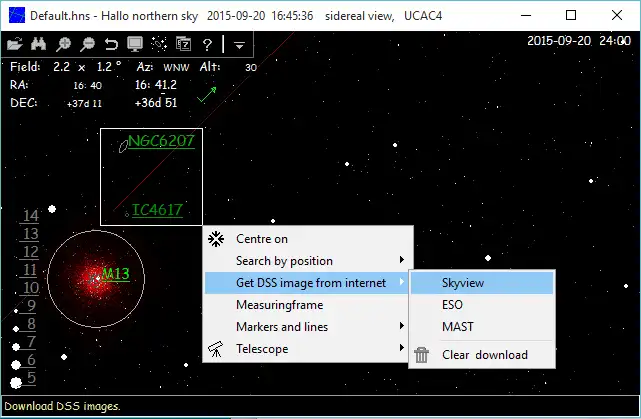The width and height of the screenshot is (641, 419).
Task: Click Clear download menu entry
Action: click(482, 355)
